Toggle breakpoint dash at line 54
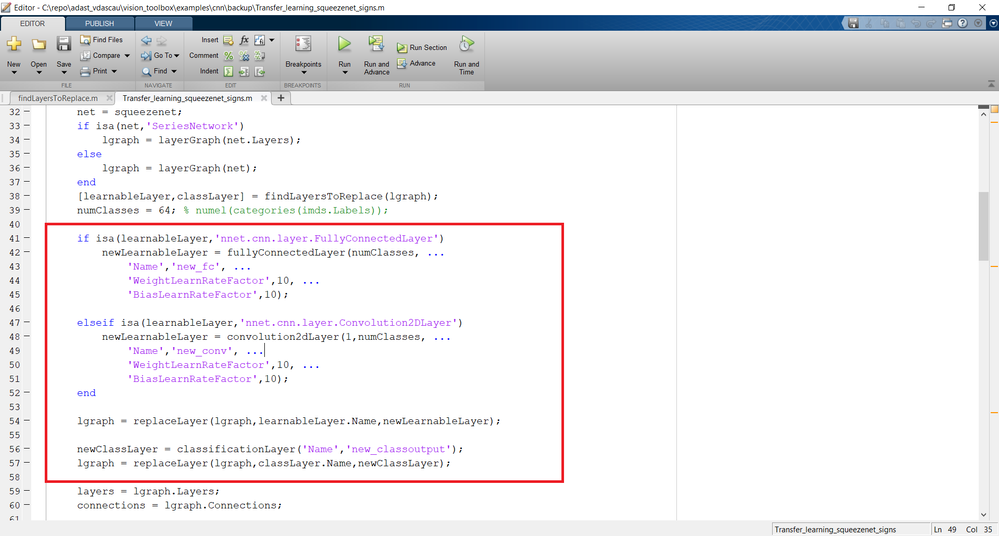The image size is (999, 536). 27,421
